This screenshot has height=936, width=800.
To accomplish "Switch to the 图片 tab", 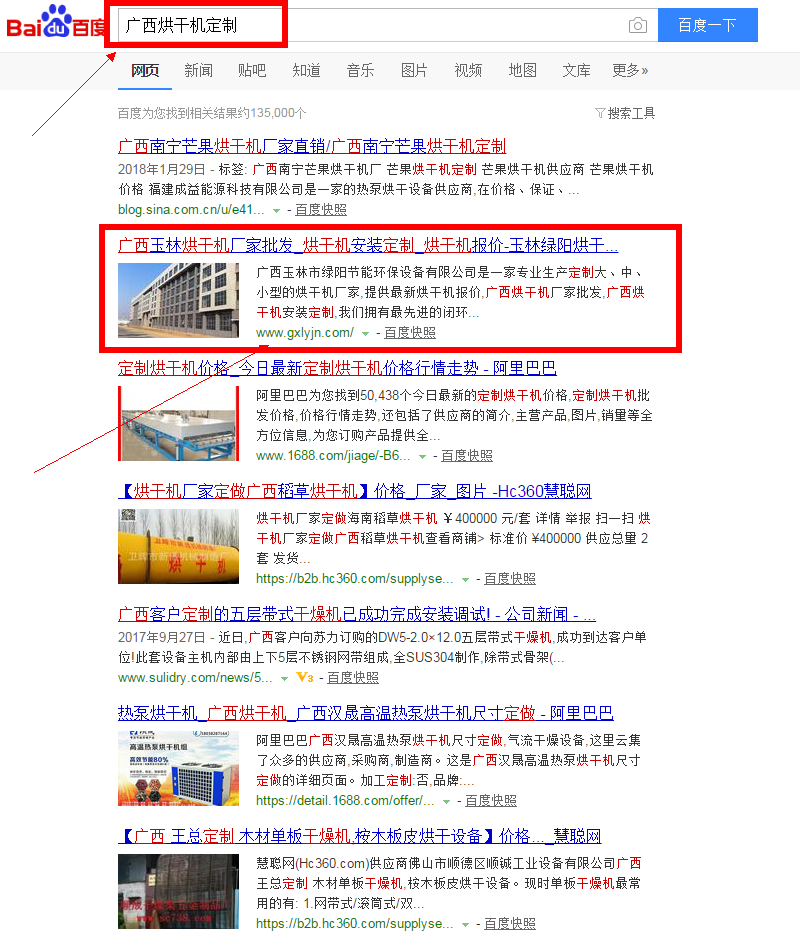I will [414, 70].
